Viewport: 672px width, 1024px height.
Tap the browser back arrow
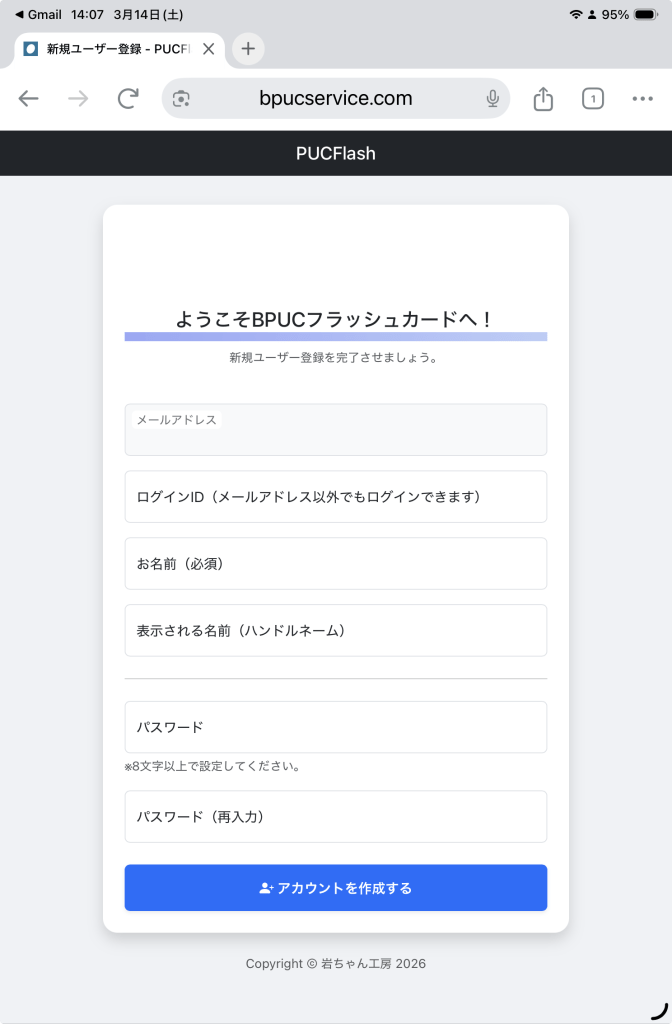click(28, 98)
